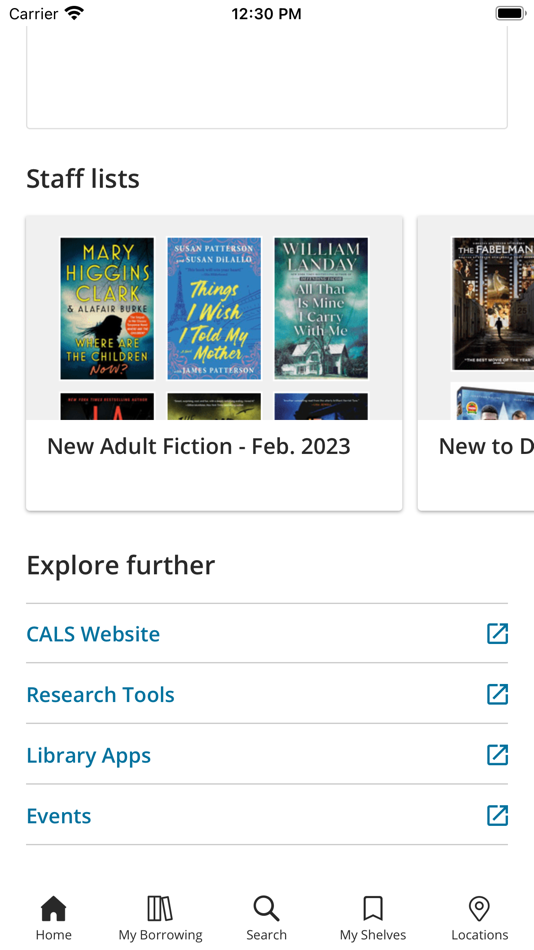The image size is (534, 950).
Task: Open My Borrowing books icon
Action: 160,908
